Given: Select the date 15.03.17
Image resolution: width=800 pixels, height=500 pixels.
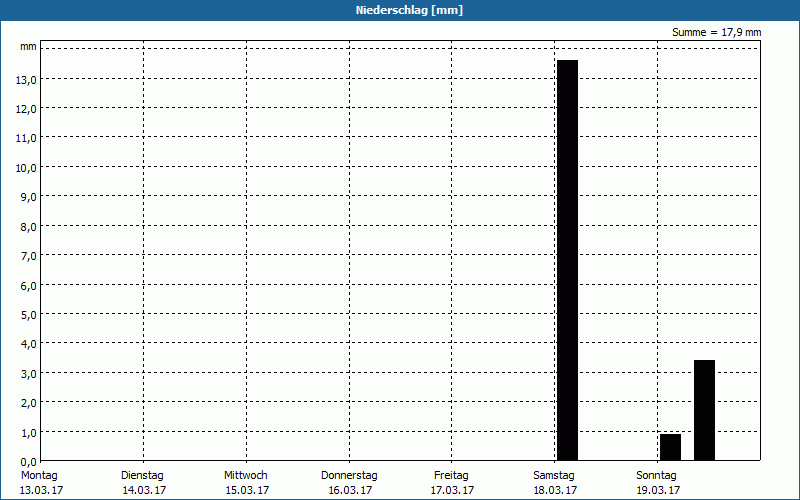Looking at the screenshot, I should tap(247, 490).
